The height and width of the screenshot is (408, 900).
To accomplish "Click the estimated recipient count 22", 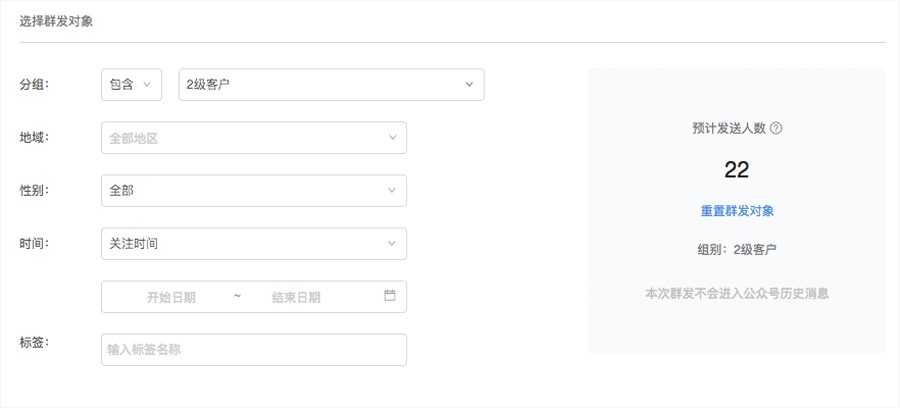I will pyautogui.click(x=737, y=170).
